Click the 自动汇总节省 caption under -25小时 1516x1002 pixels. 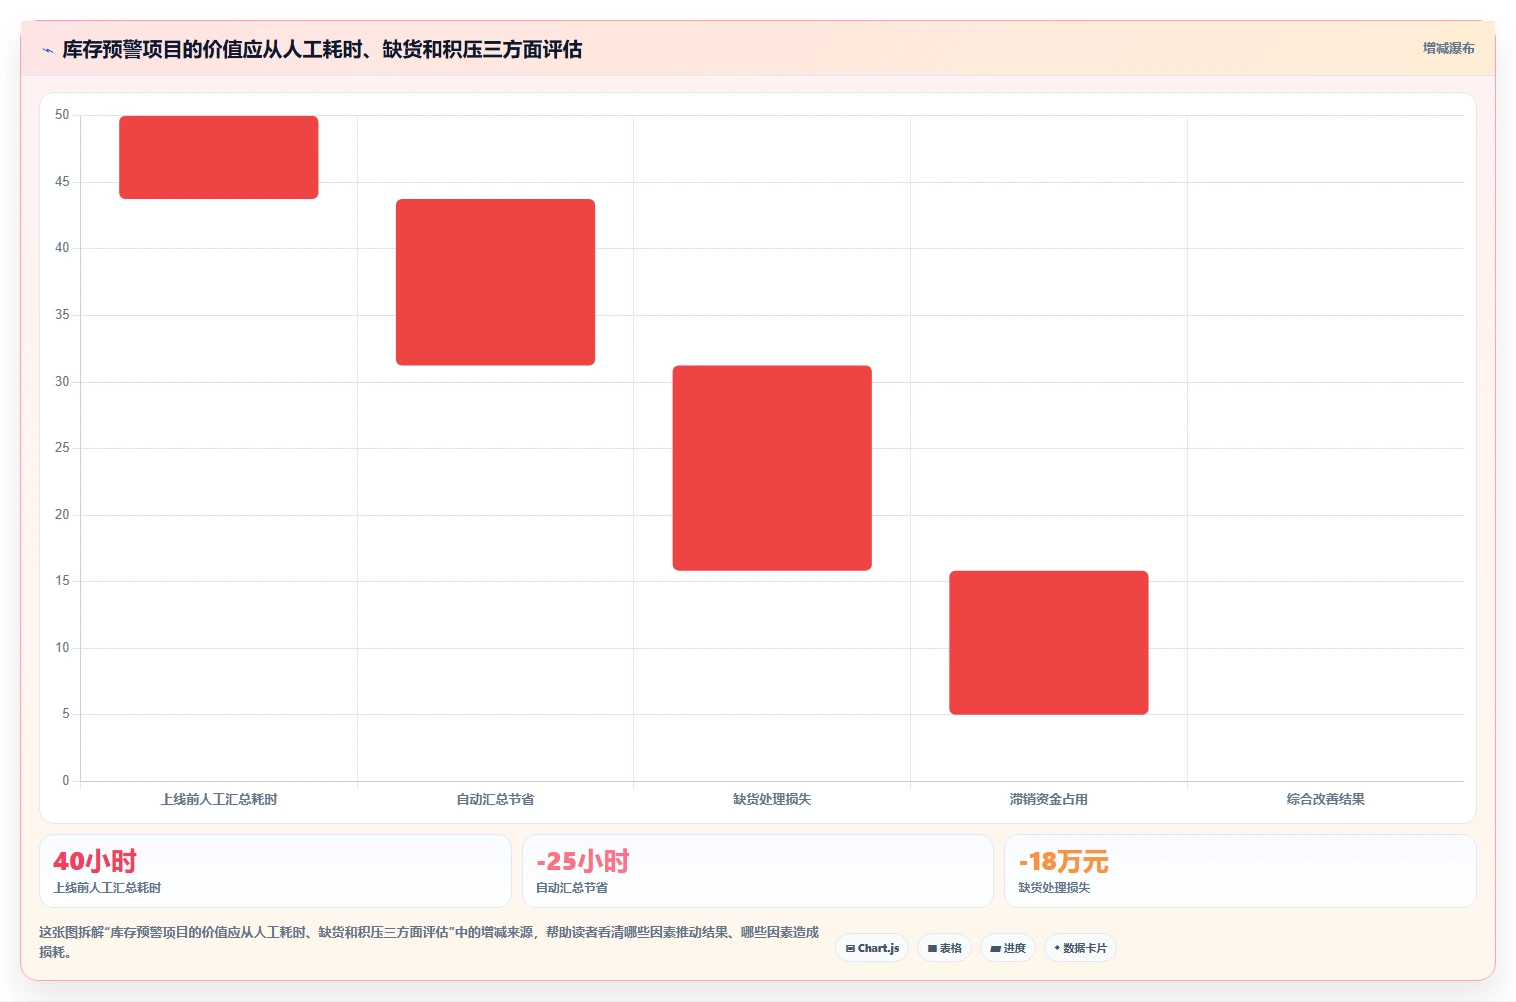(x=572, y=888)
